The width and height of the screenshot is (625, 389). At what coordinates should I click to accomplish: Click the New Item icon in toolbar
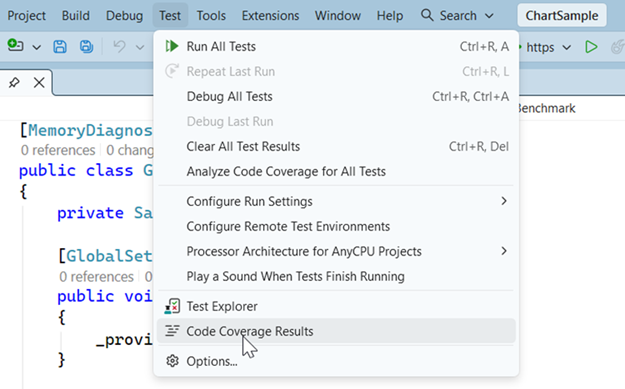15,45
